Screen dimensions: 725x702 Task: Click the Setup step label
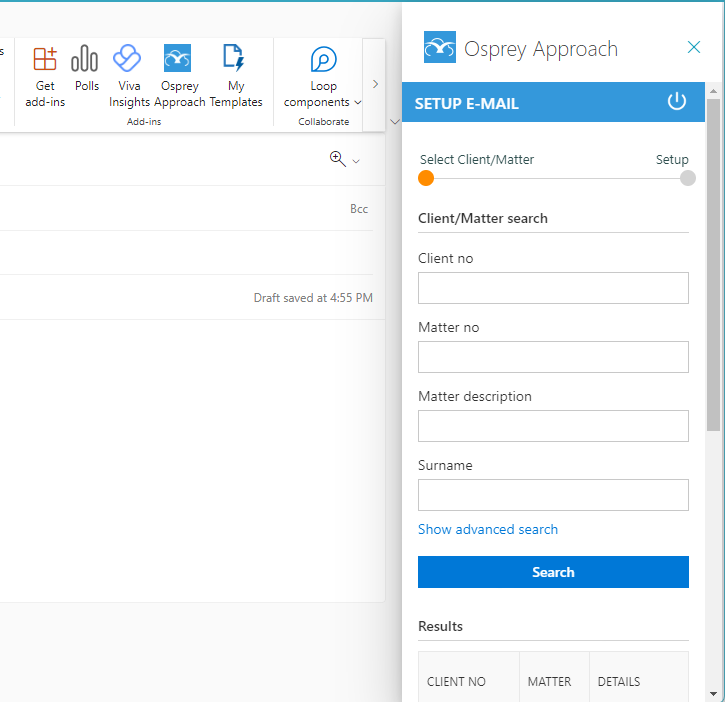pyautogui.click(x=672, y=160)
